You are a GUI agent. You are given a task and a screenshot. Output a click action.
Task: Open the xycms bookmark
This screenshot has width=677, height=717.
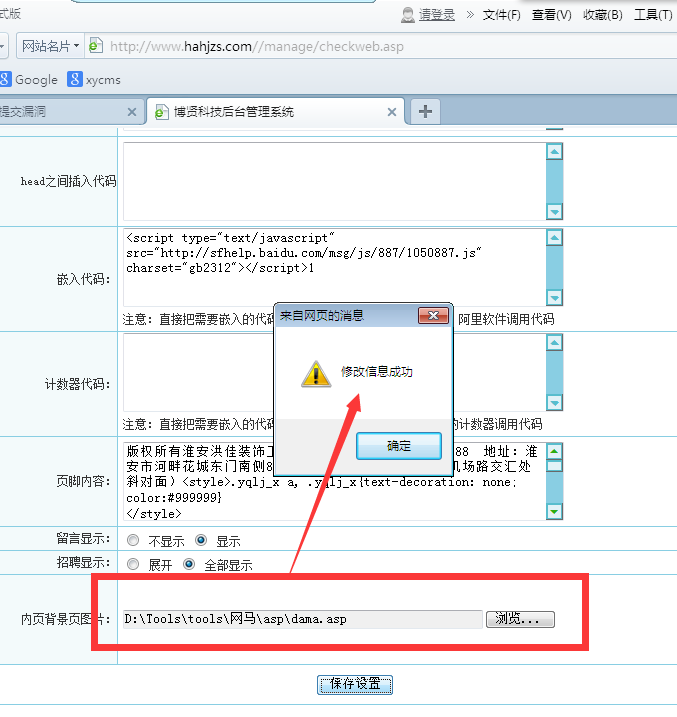coord(94,80)
